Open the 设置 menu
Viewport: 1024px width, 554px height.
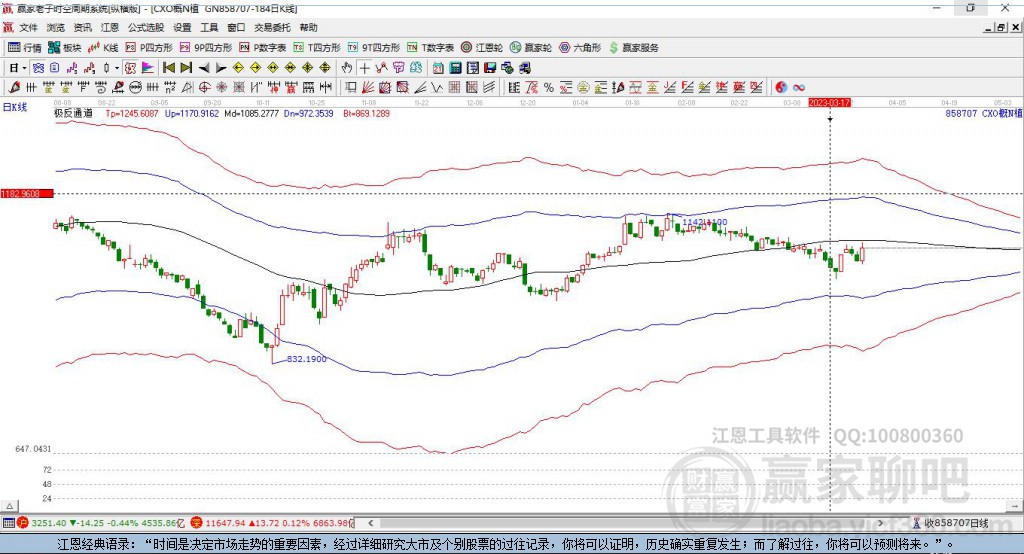pyautogui.click(x=182, y=27)
